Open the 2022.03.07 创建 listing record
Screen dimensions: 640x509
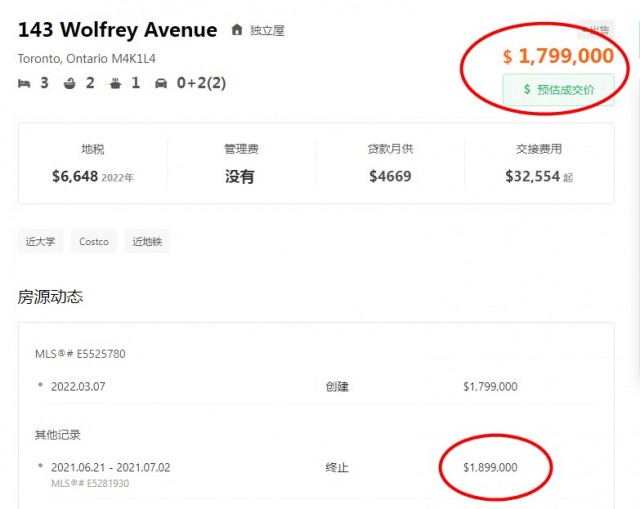pyautogui.click(x=85, y=386)
